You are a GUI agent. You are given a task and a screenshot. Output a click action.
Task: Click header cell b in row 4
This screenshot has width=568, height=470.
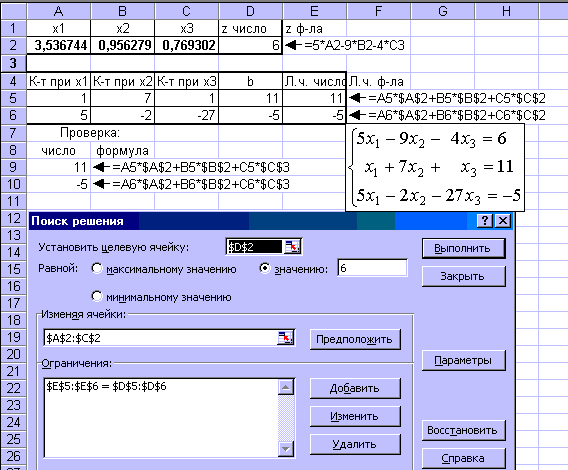(250, 81)
